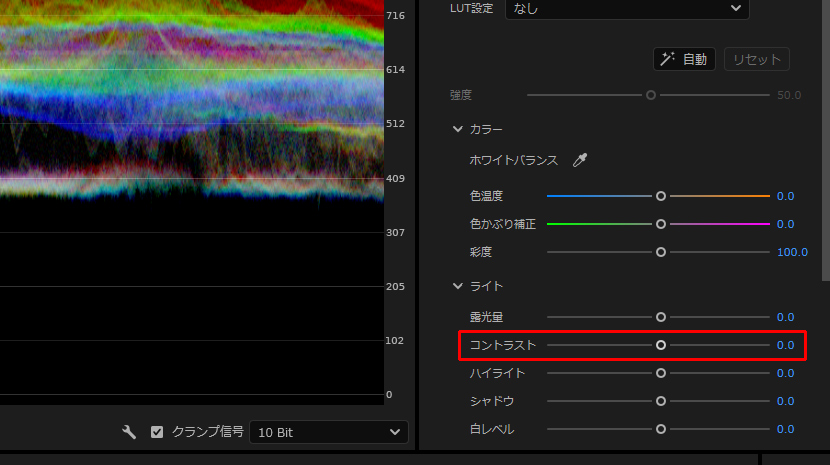Collapse the カラー section

coord(457,129)
